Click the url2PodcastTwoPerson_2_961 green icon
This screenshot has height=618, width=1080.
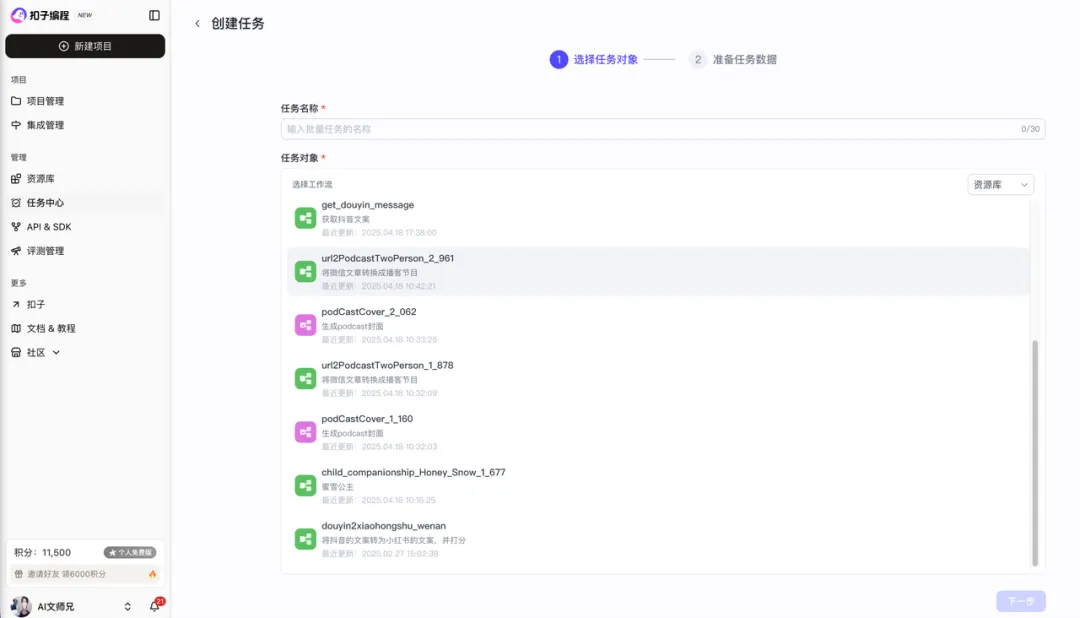coord(305,271)
